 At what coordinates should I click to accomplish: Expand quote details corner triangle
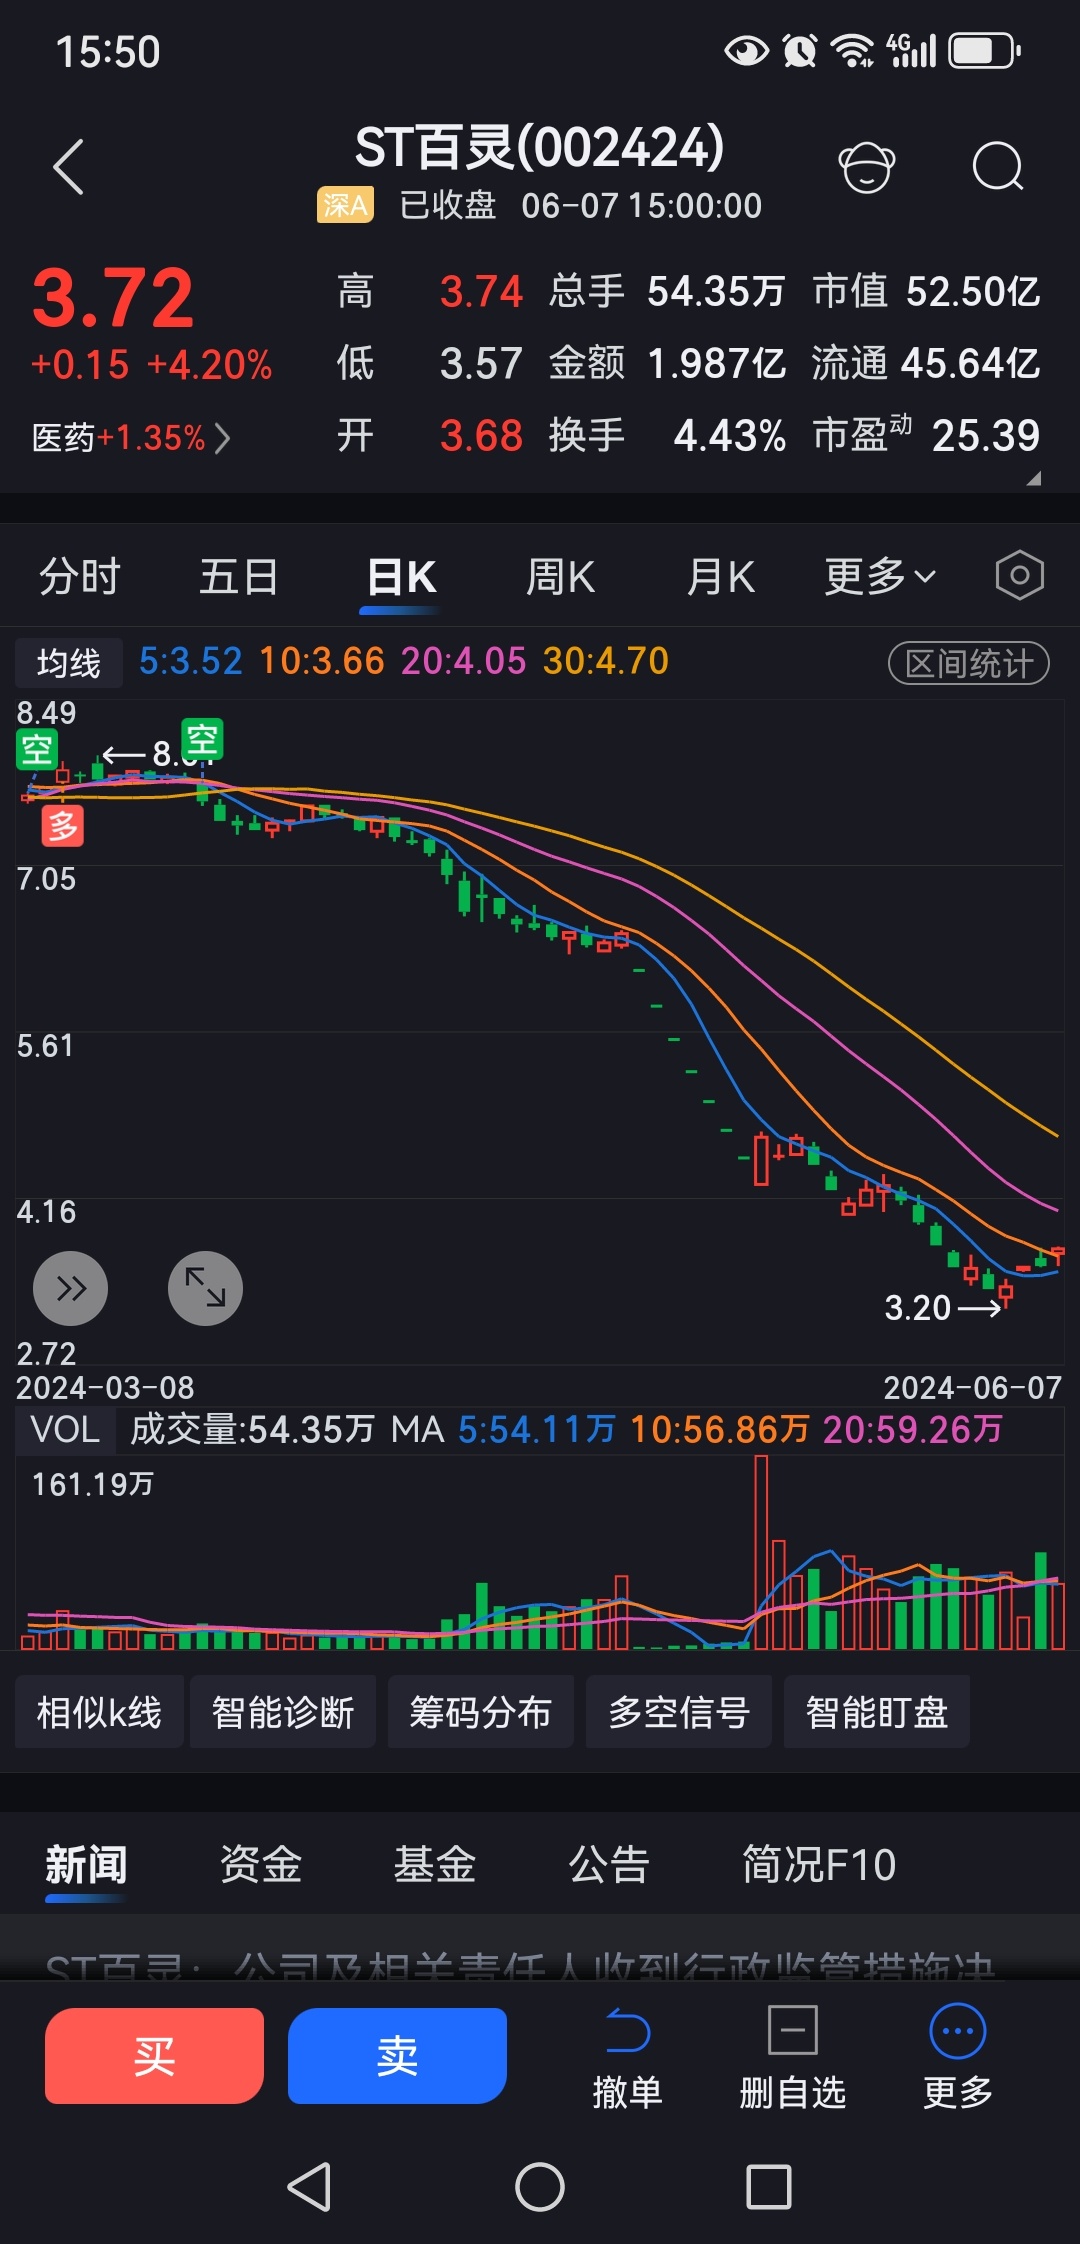click(x=1033, y=479)
